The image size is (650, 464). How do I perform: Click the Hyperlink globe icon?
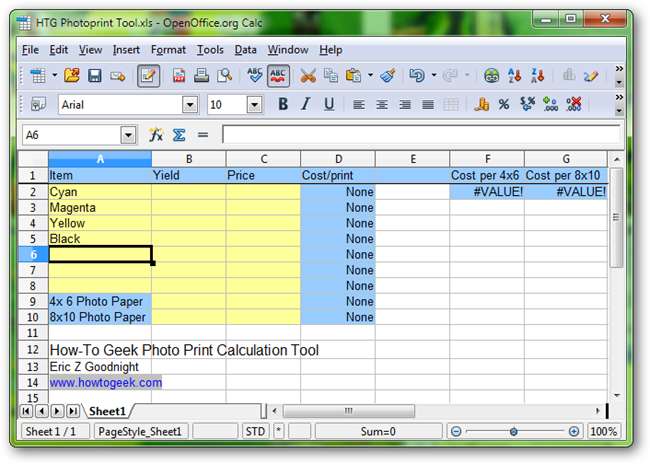click(492, 76)
